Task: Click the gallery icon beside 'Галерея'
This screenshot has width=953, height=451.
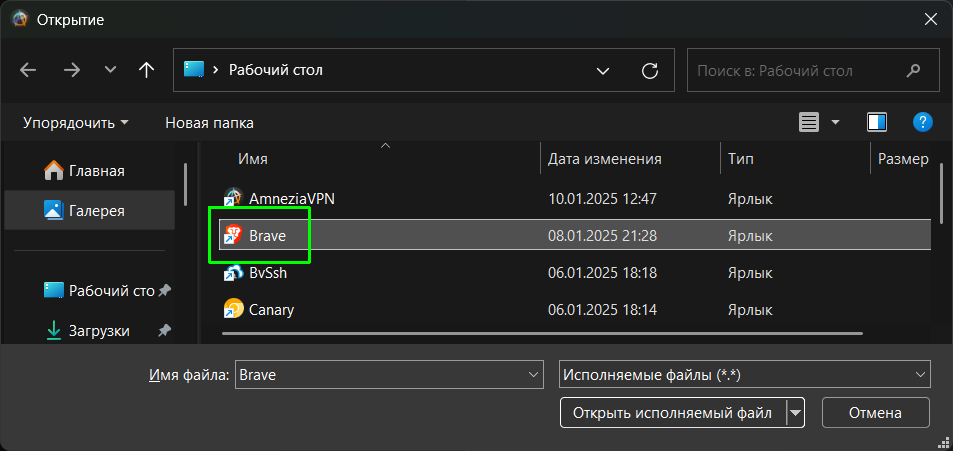Action: 53,210
